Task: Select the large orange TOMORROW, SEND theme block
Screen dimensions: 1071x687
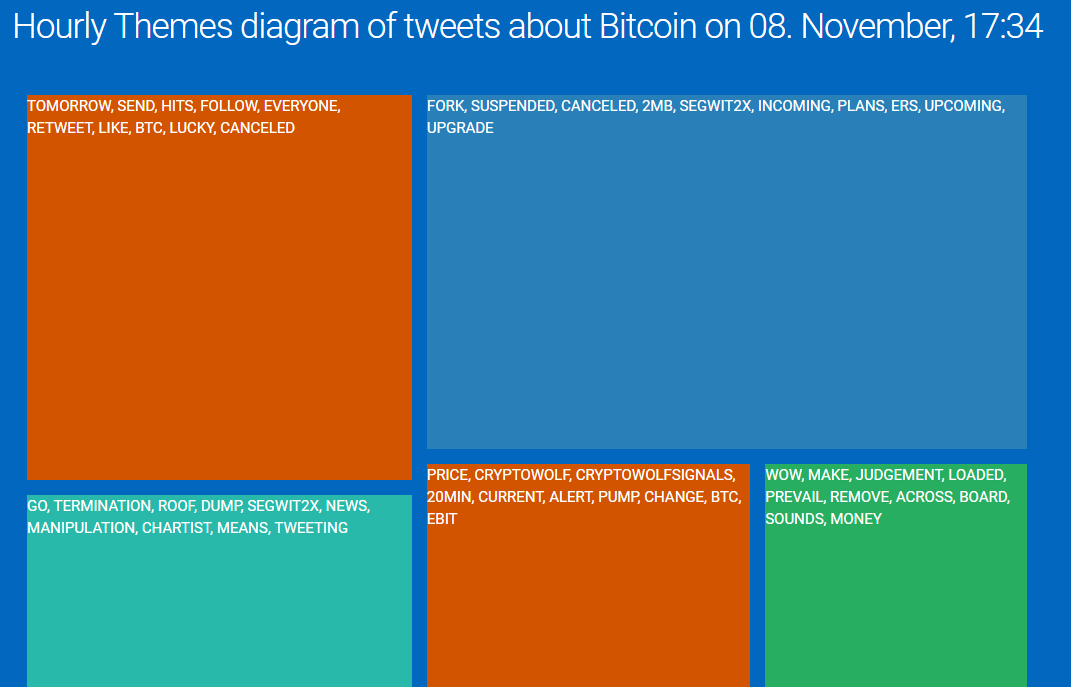Action: point(219,288)
